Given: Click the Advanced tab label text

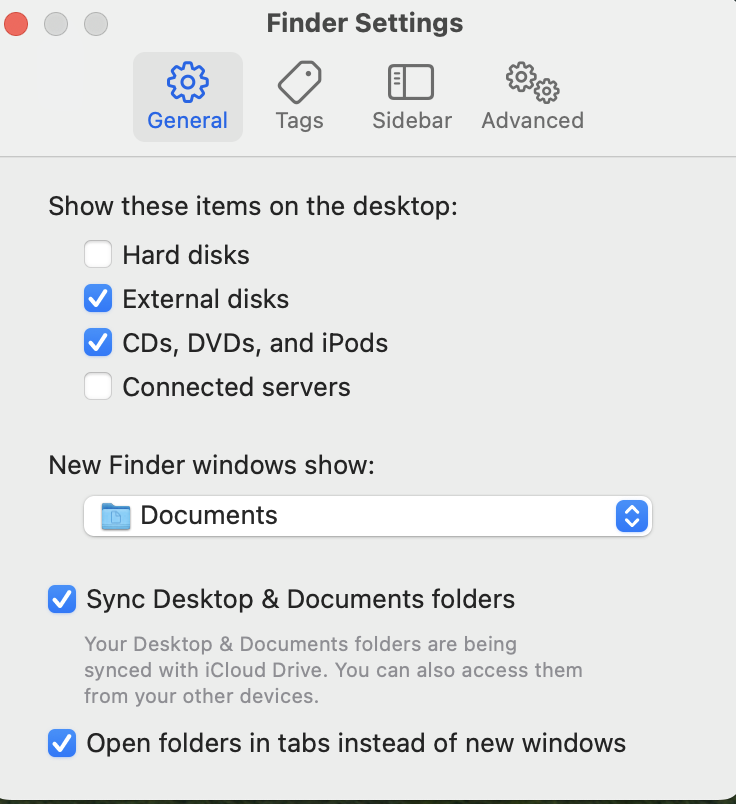Looking at the screenshot, I should click(x=532, y=120).
